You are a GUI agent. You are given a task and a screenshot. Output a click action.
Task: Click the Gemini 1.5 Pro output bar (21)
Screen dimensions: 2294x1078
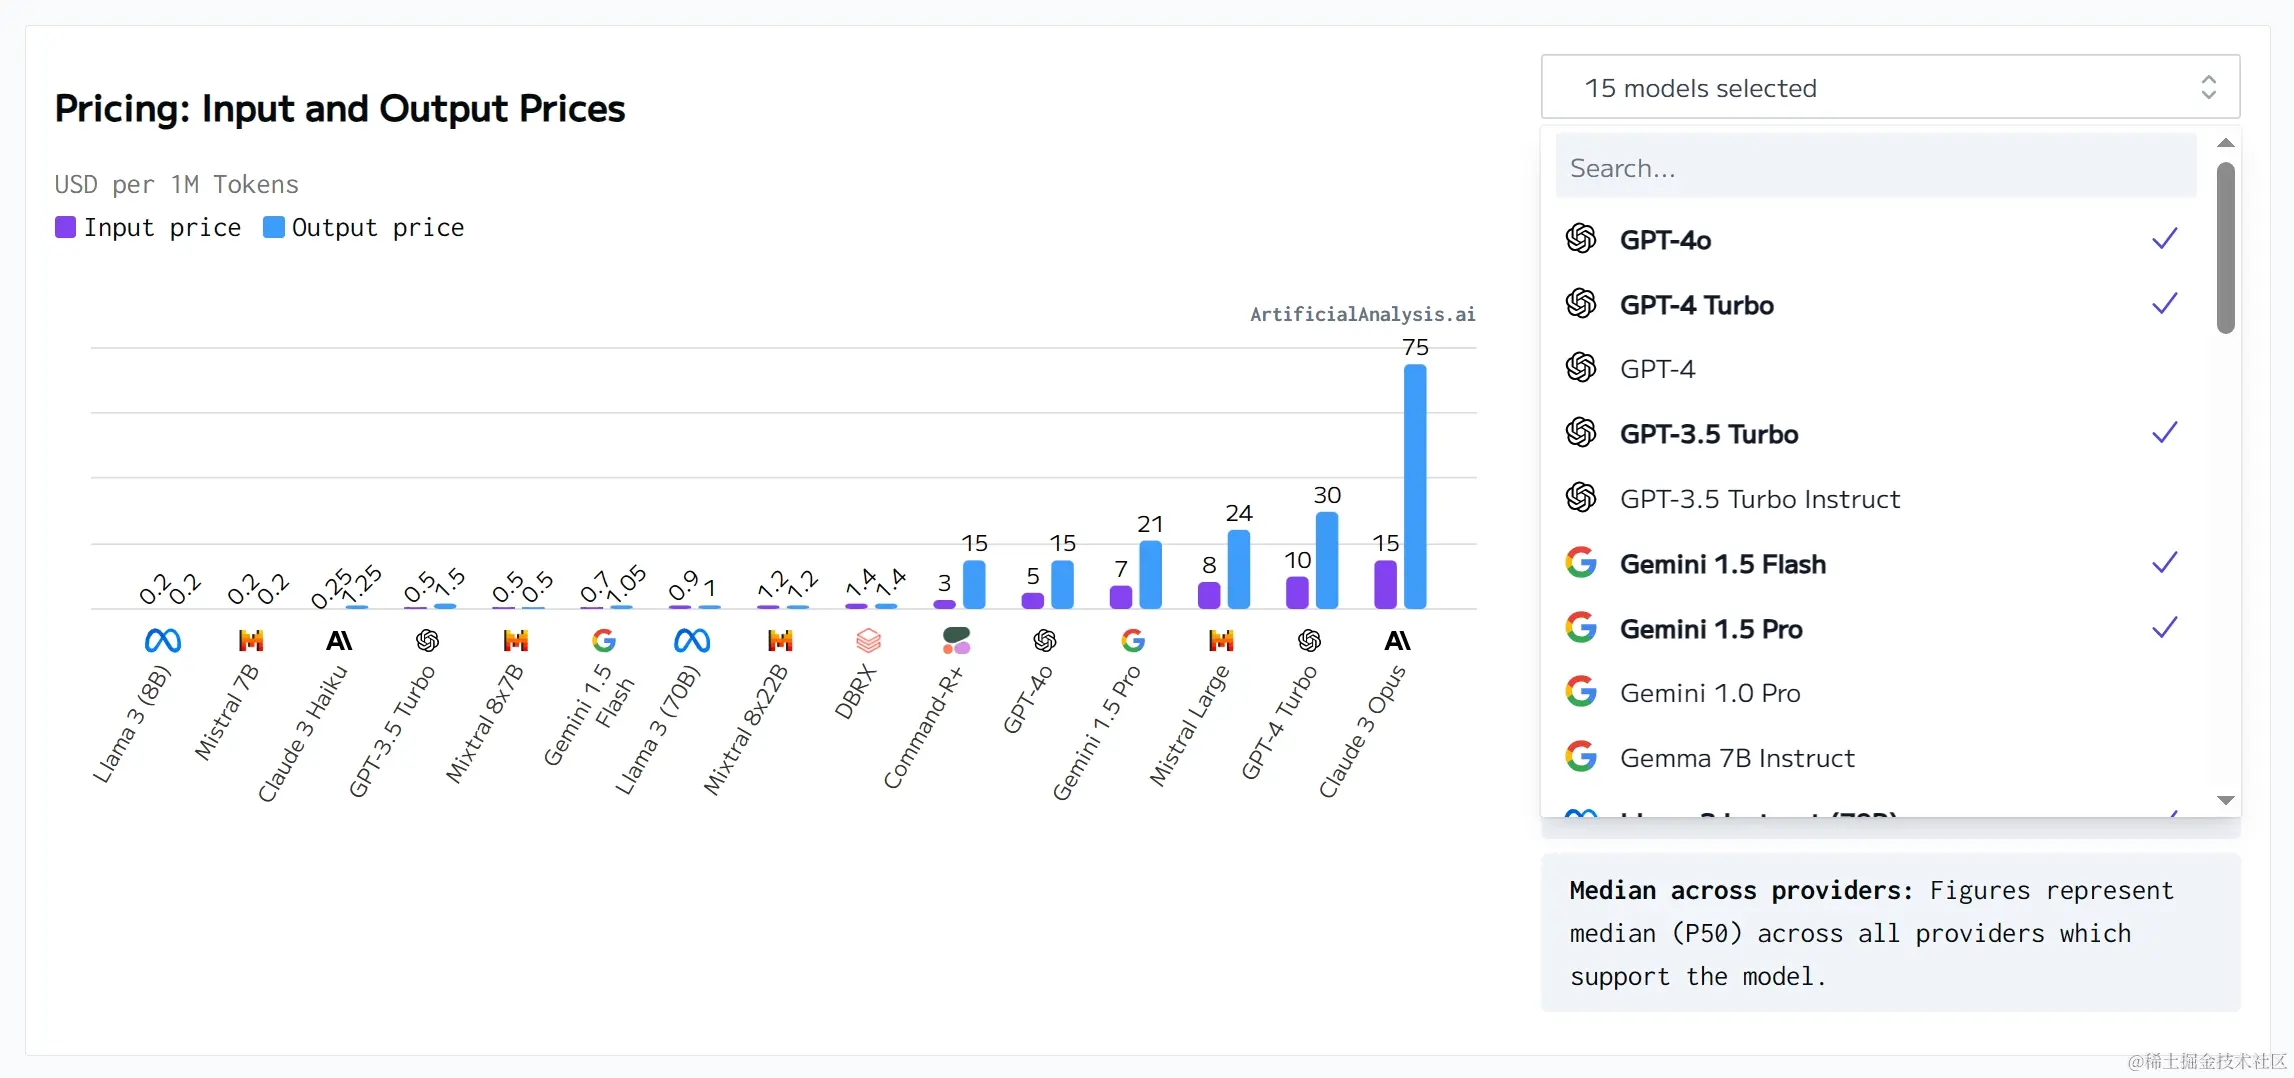point(1151,574)
